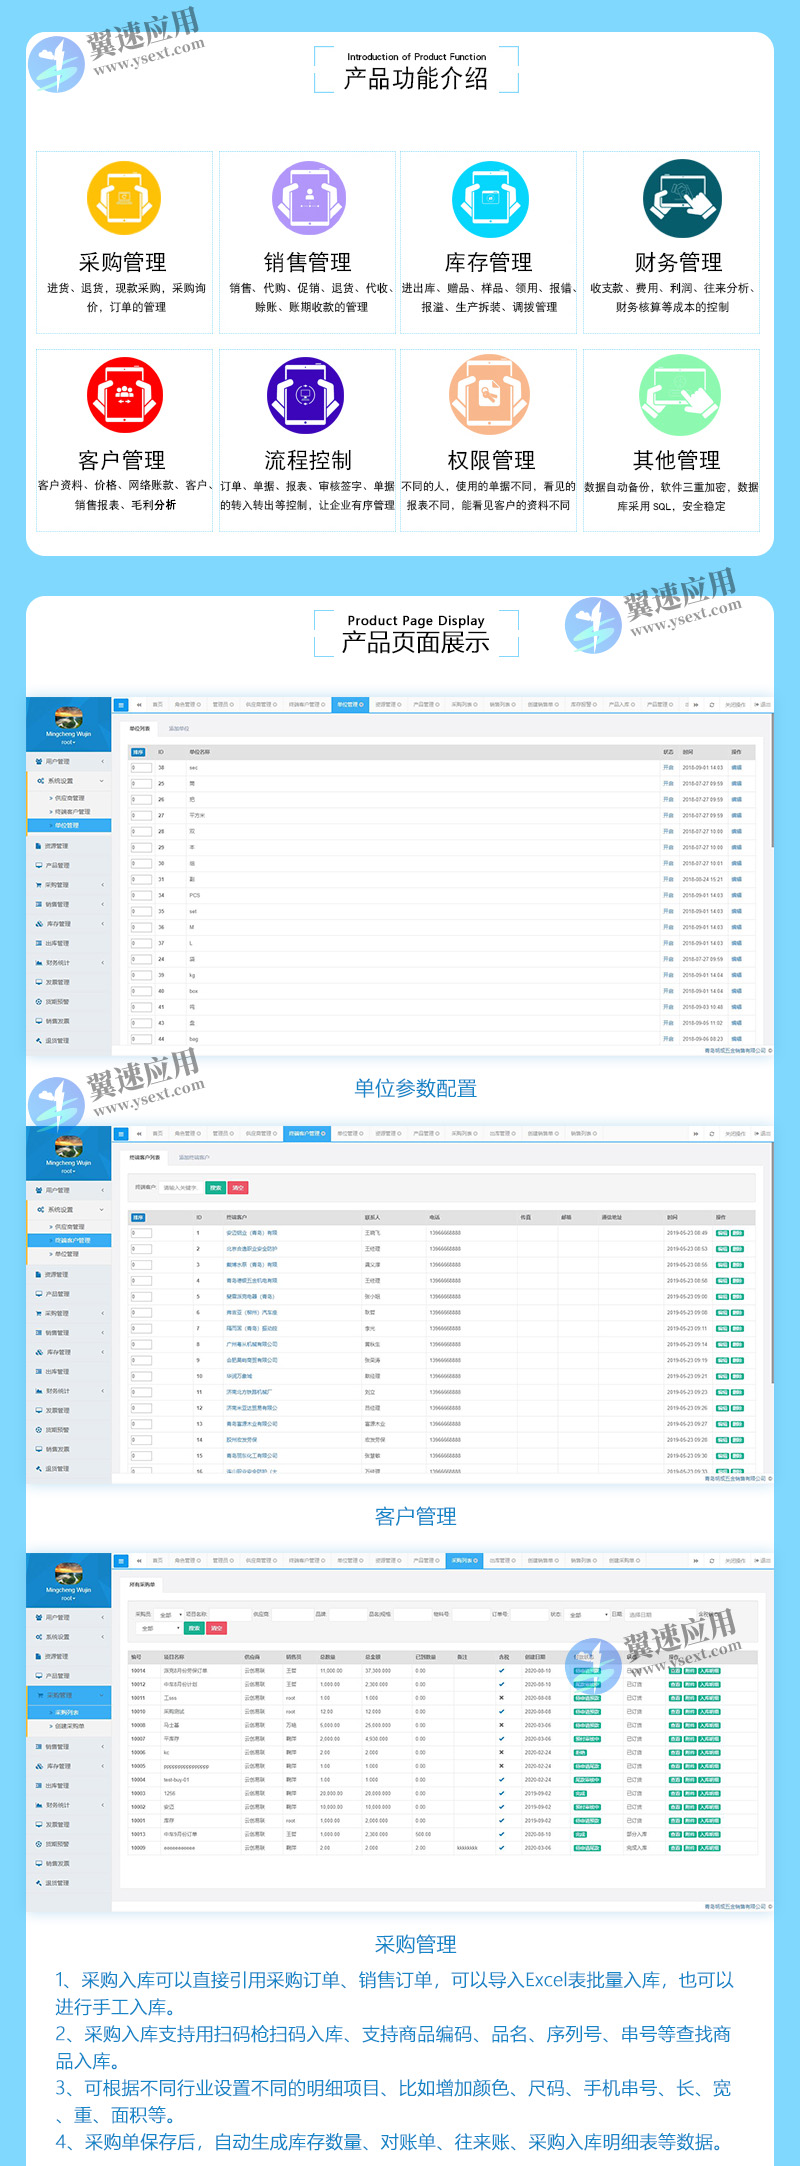
Task: Click the red 清空 button in 客户管理 screenshot
Action: coord(238,1187)
